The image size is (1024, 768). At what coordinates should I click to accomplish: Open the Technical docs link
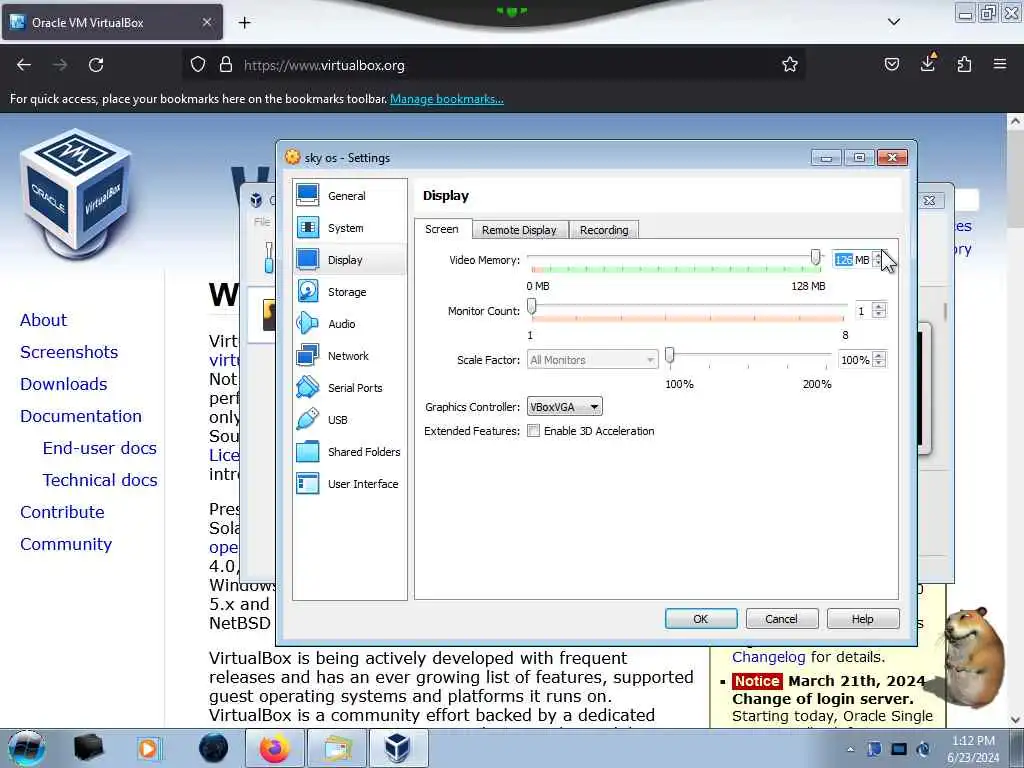point(100,480)
